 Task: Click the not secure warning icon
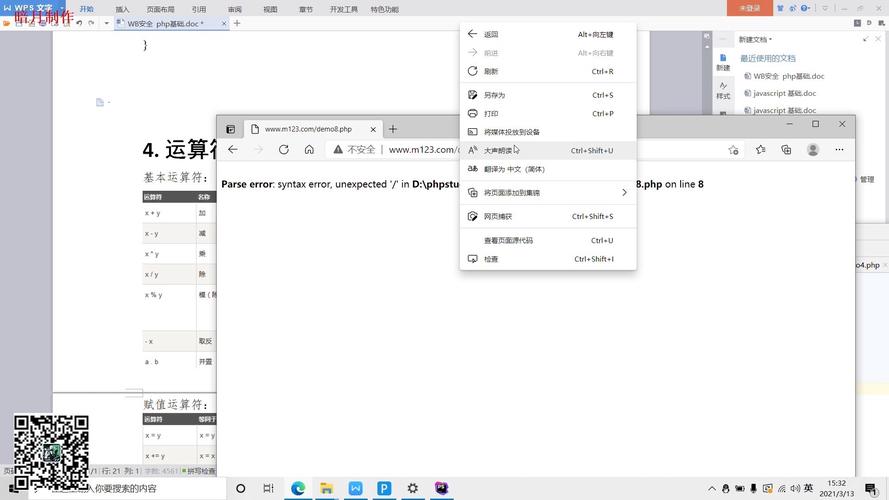338,150
